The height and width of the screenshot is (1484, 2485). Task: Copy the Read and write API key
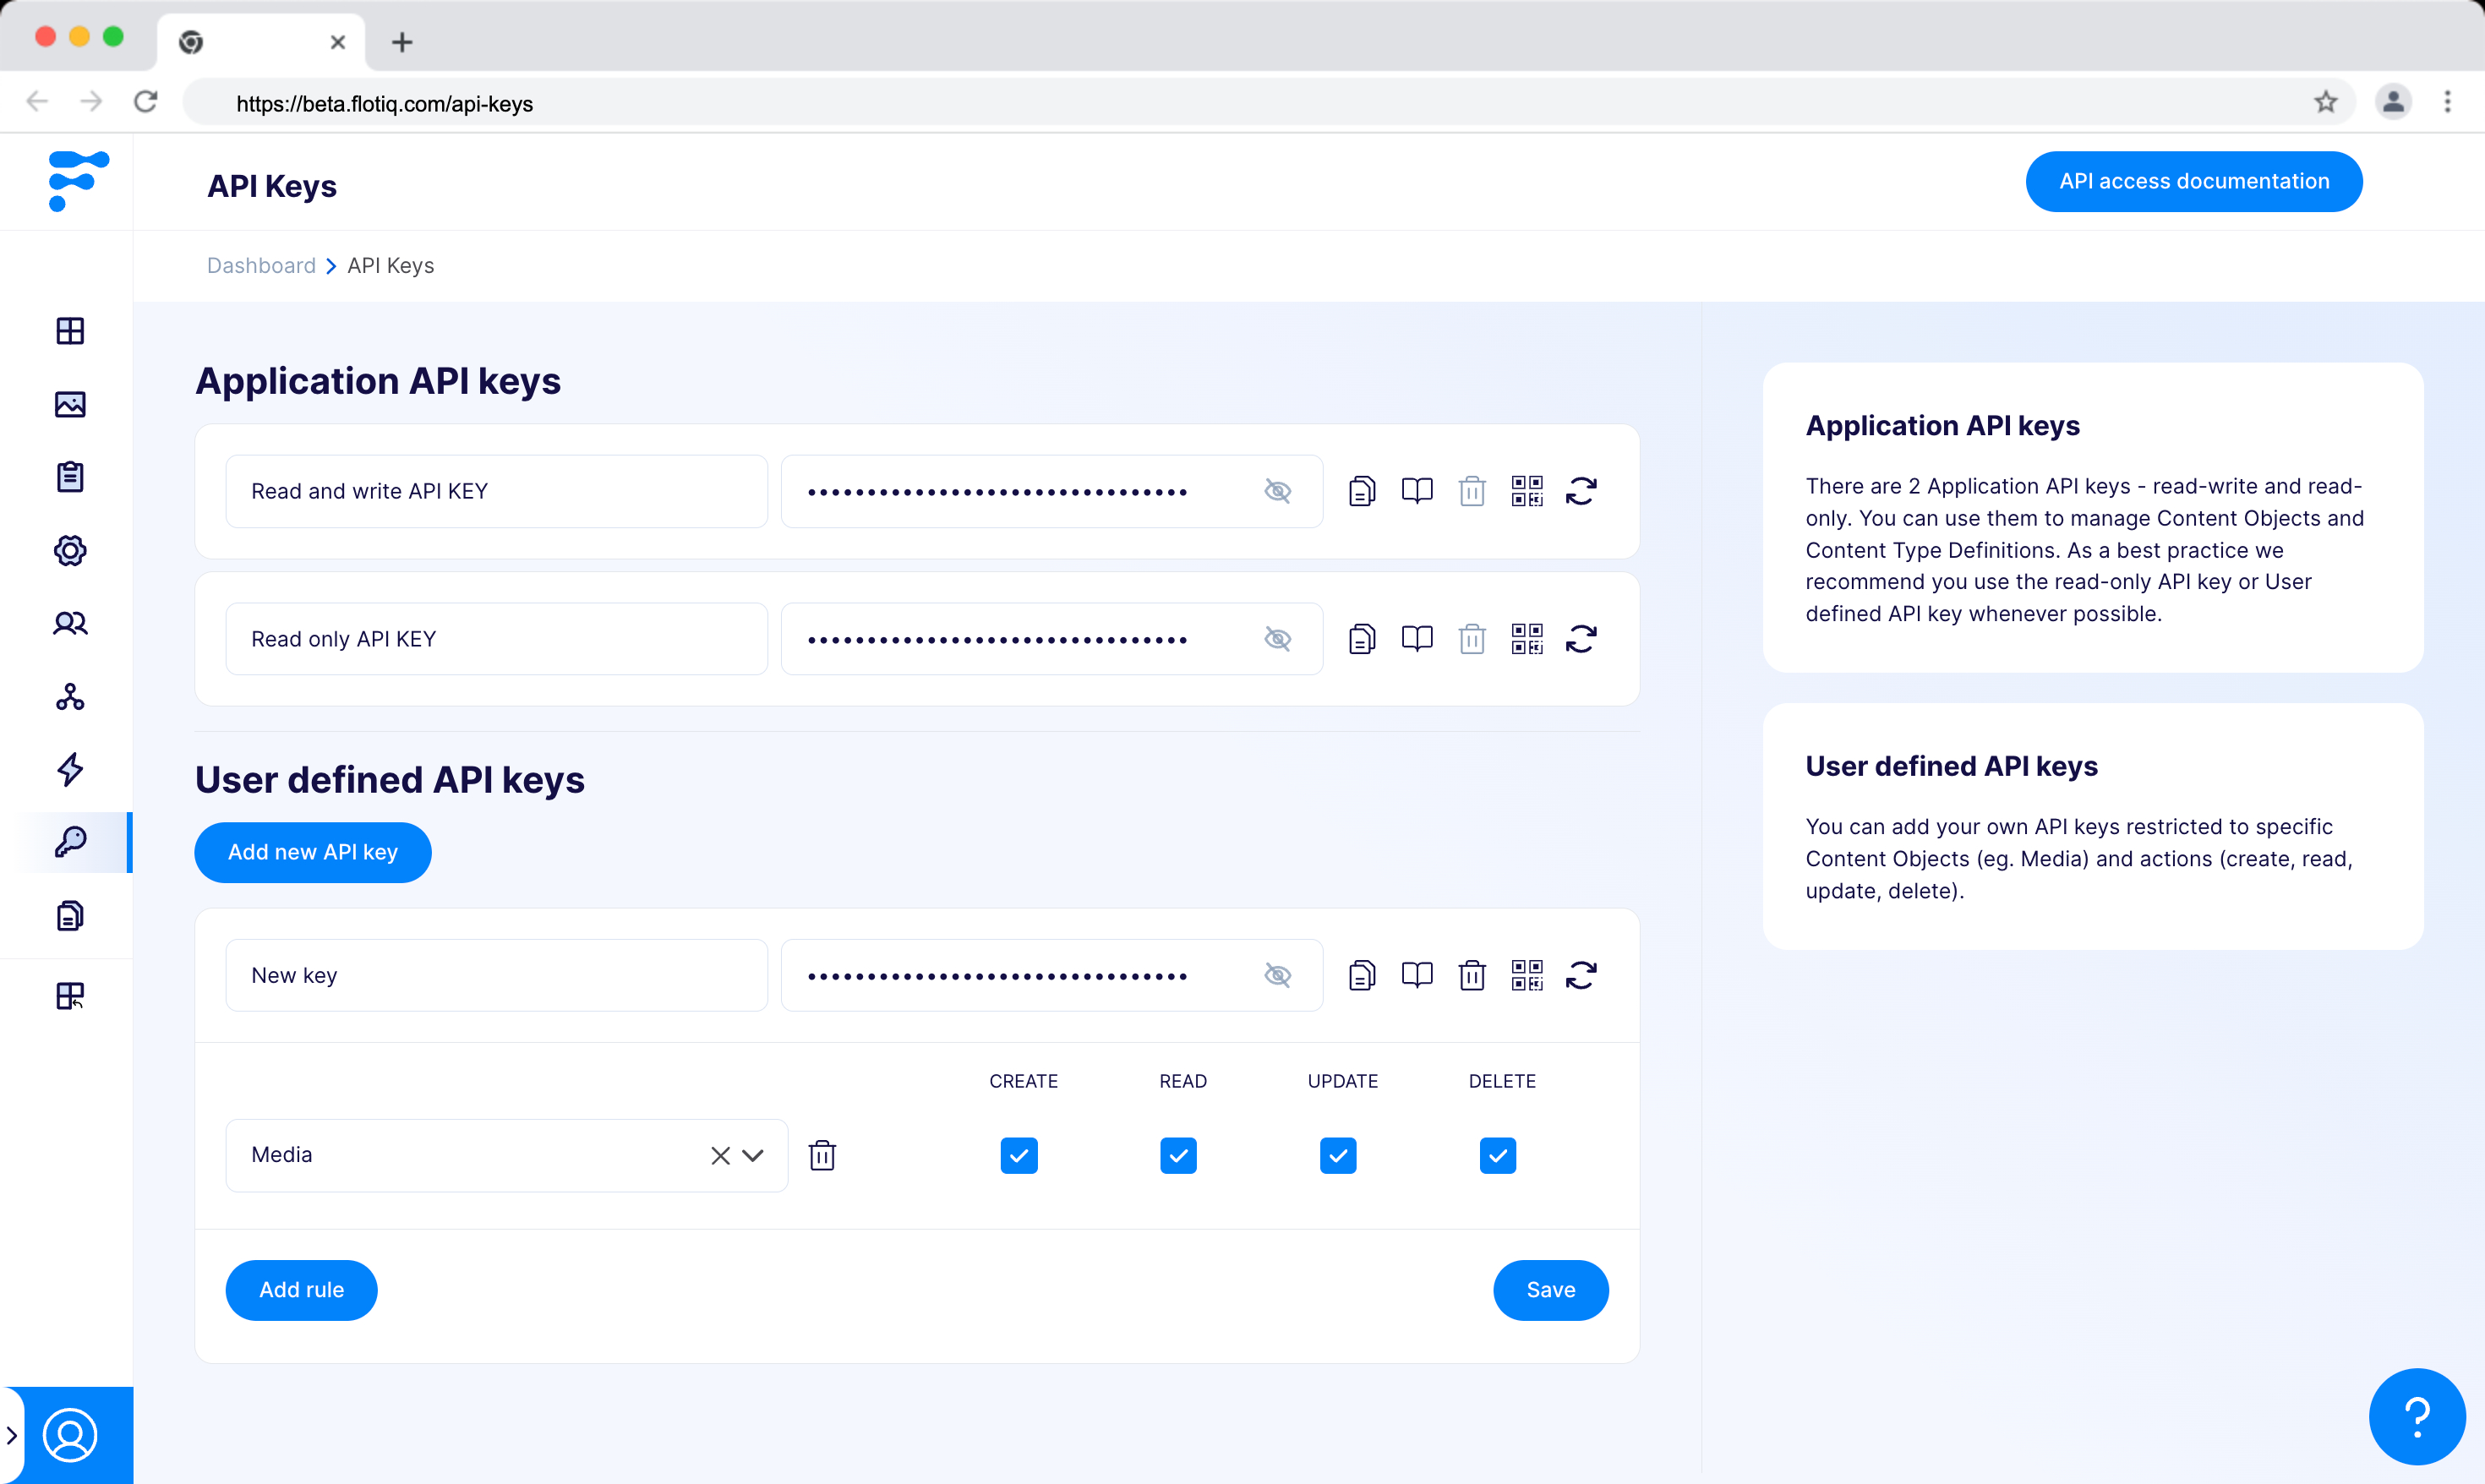(x=1362, y=490)
